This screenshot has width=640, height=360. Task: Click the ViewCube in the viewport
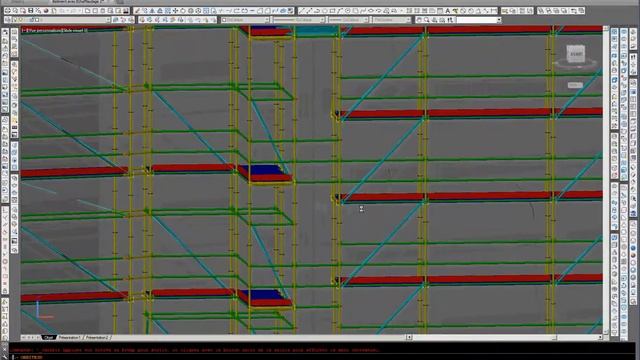[x=576, y=54]
